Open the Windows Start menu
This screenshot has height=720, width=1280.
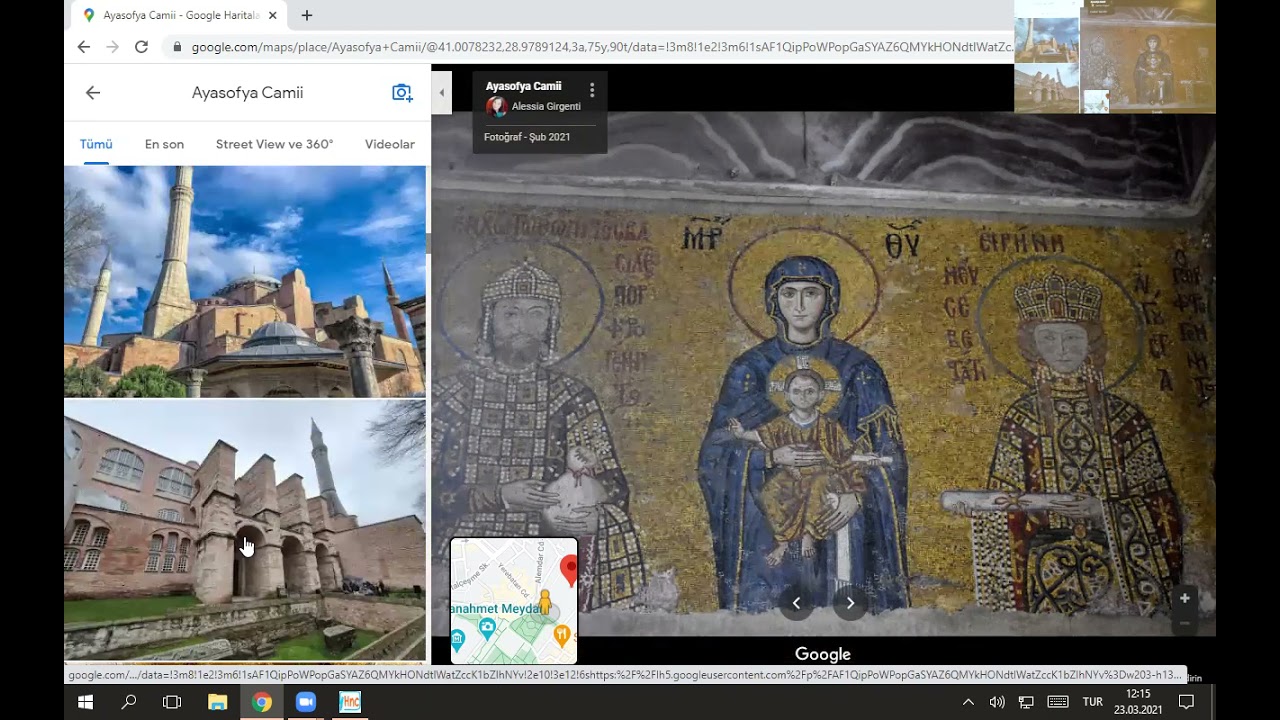(x=85, y=703)
